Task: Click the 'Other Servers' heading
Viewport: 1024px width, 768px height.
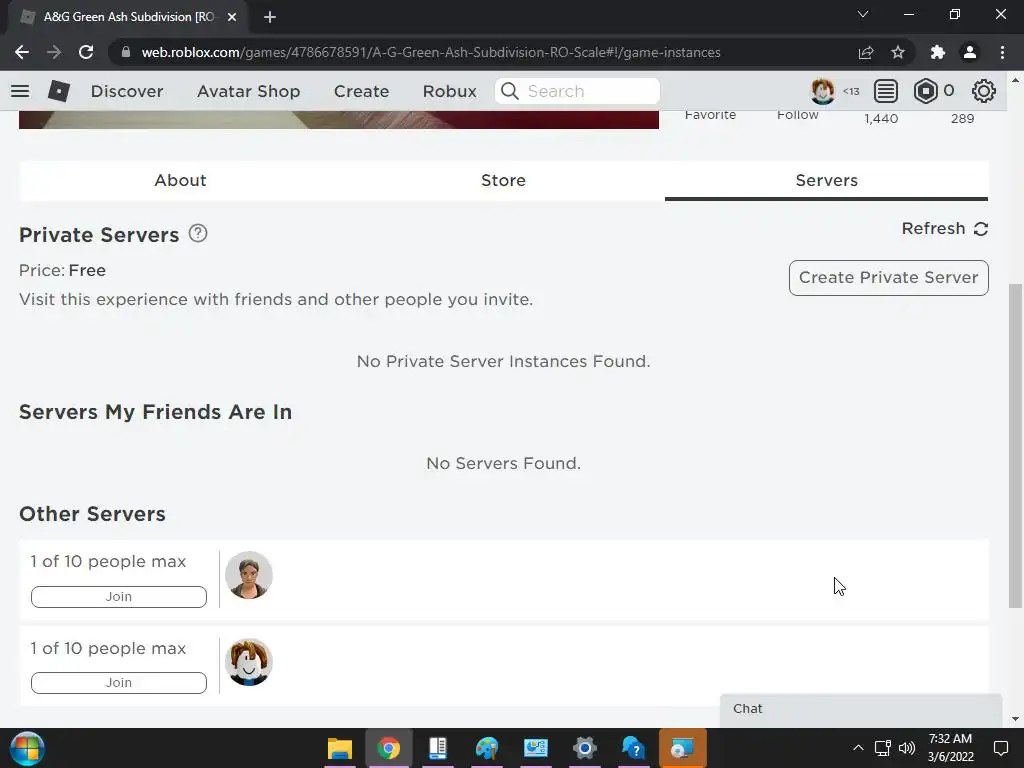Action: point(92,514)
